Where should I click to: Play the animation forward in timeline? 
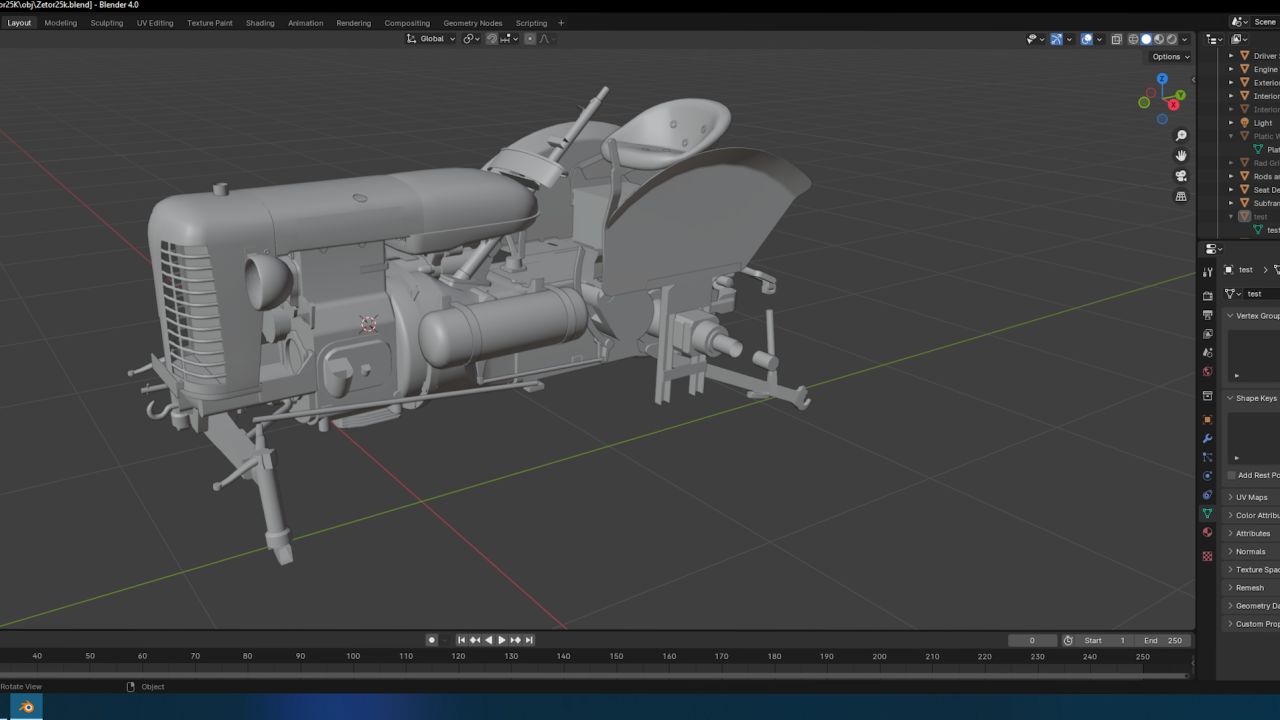(502, 640)
